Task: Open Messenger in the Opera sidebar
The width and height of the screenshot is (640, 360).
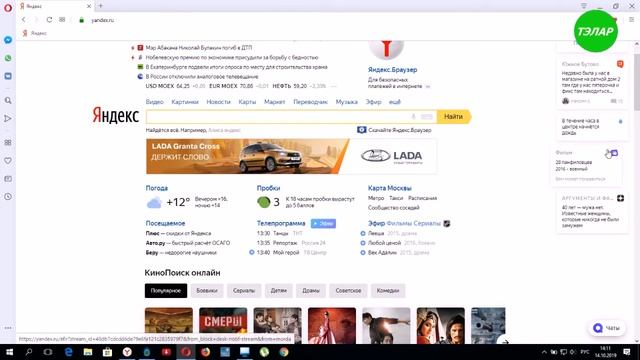Action: [8, 40]
